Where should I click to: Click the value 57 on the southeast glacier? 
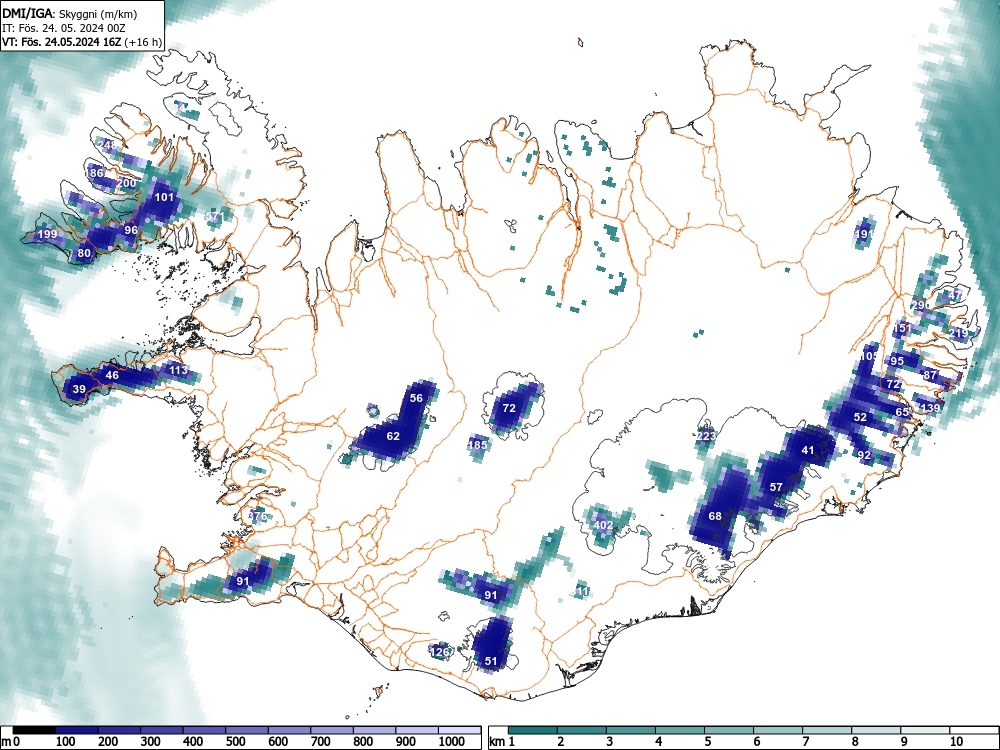776,487
